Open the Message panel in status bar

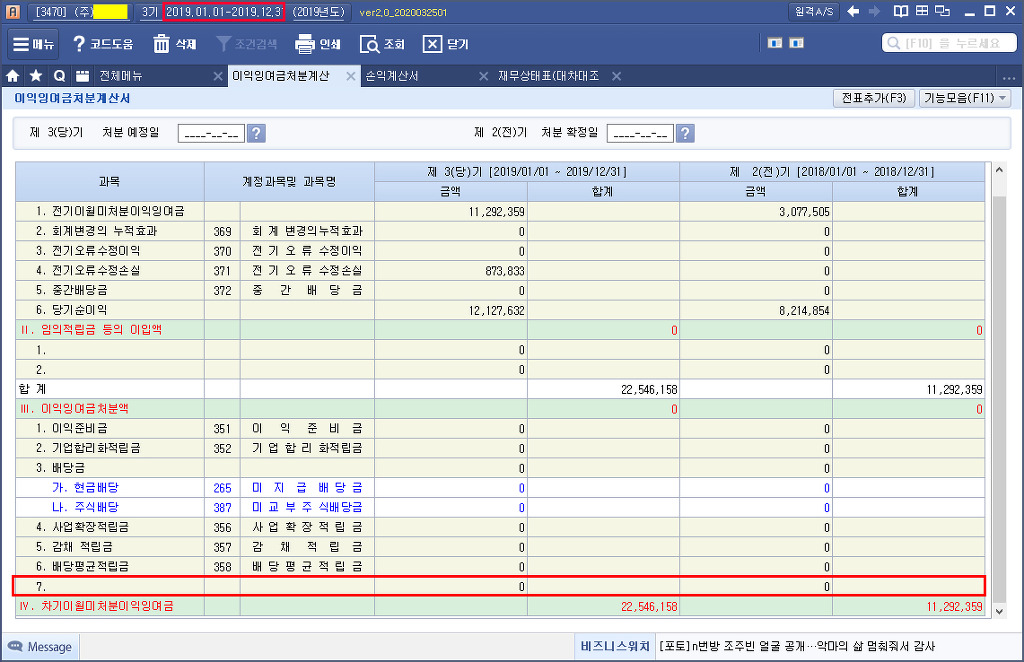(40, 647)
